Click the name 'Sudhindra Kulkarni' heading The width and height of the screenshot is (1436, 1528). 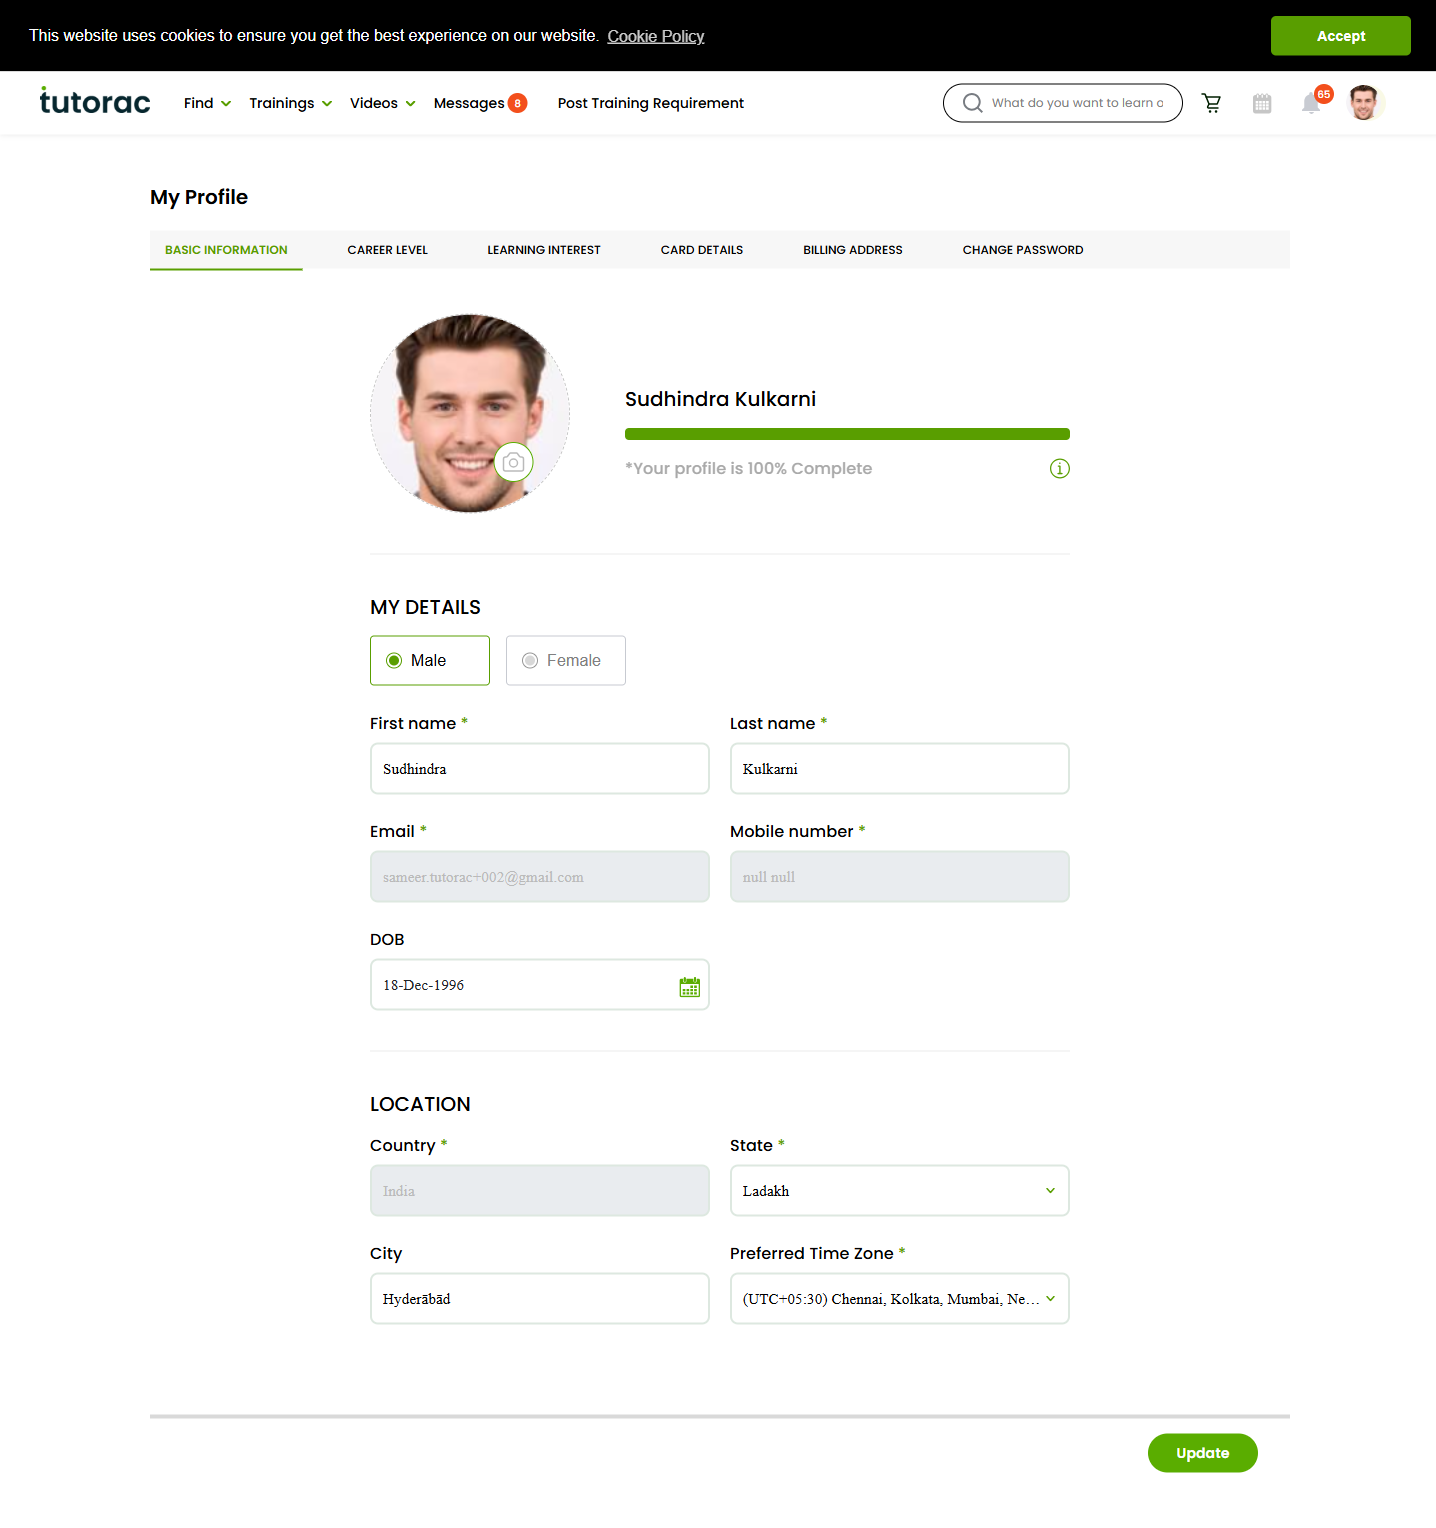click(720, 399)
